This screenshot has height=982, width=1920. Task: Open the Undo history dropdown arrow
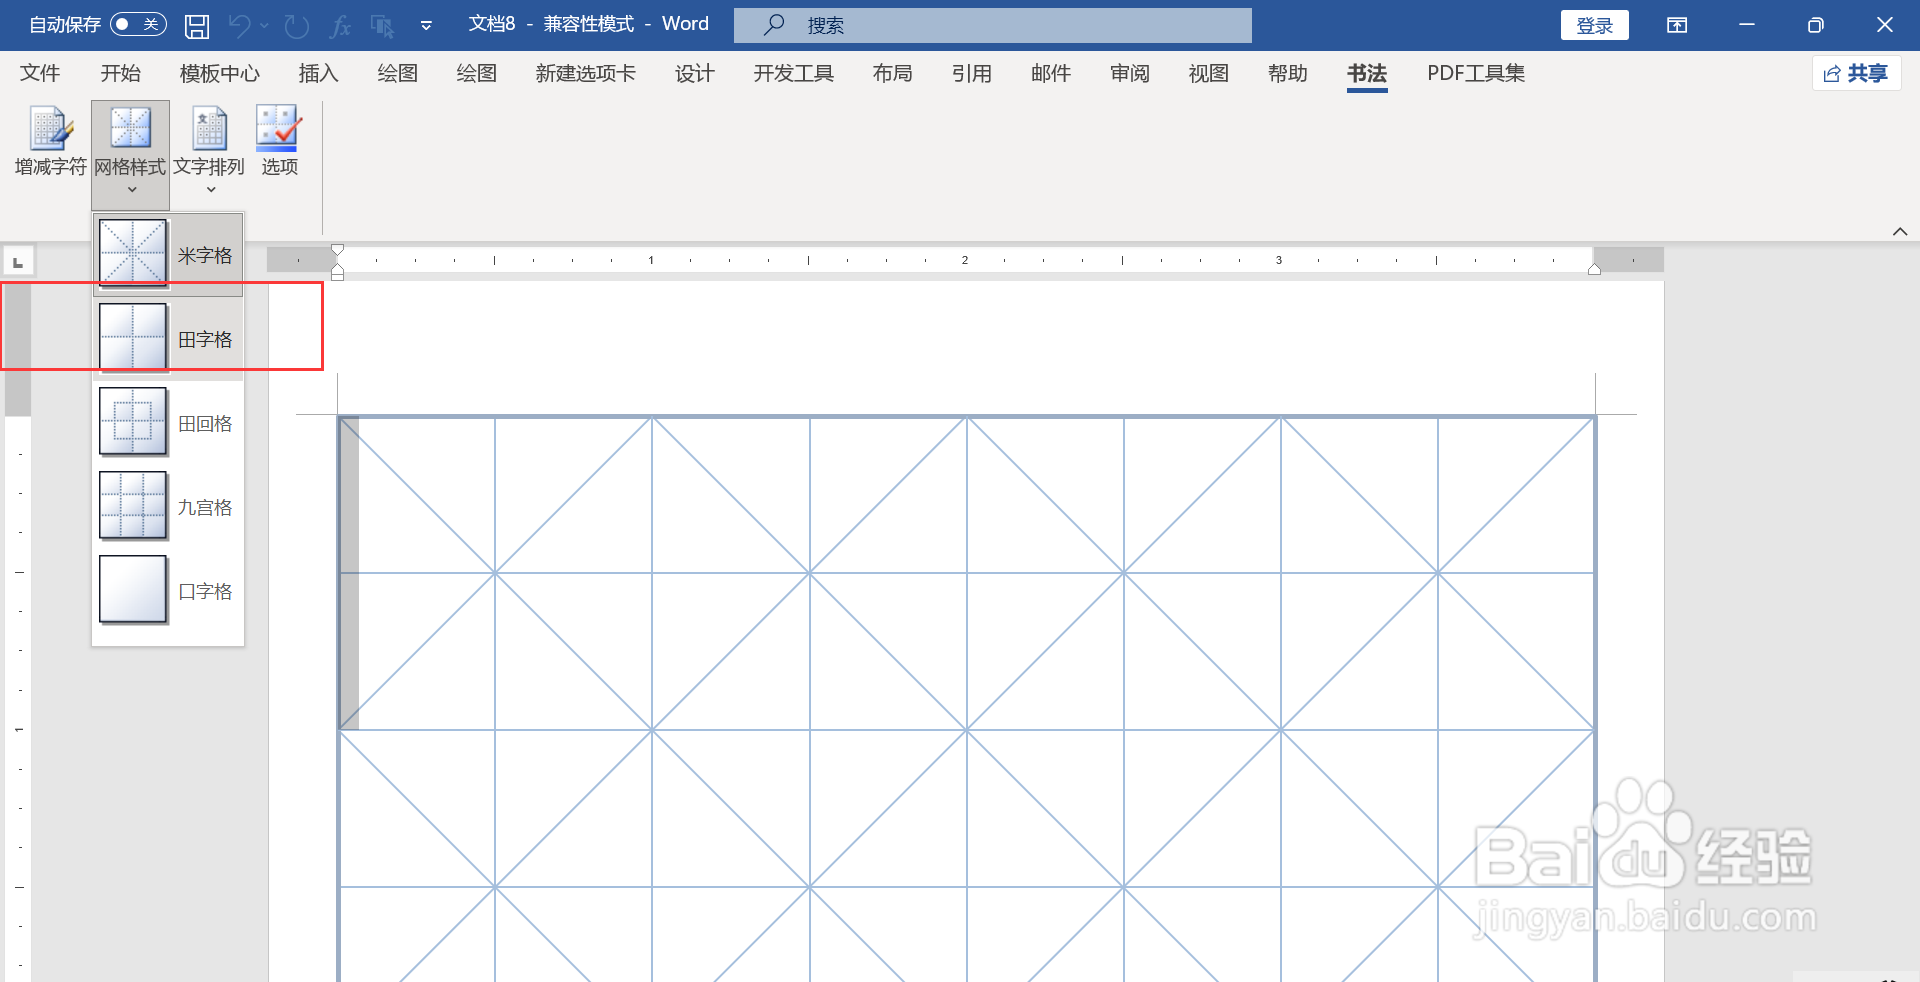265,25
